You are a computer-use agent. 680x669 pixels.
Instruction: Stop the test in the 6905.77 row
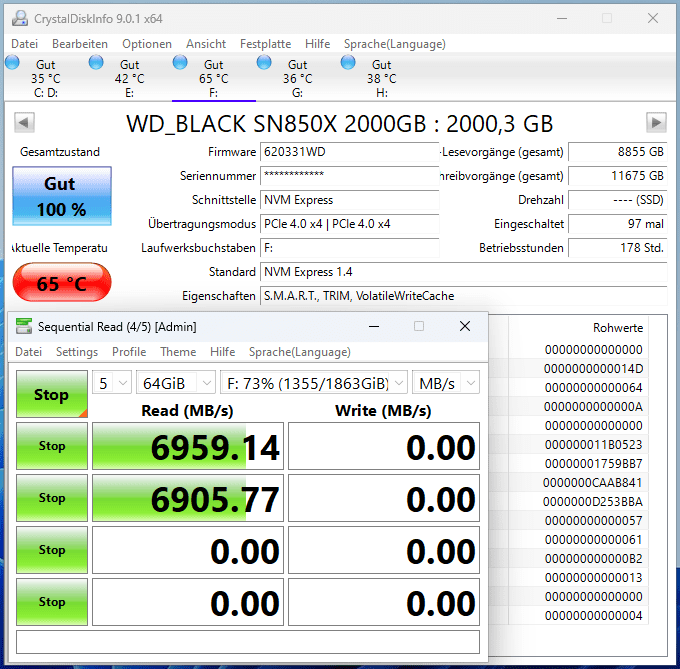pos(52,498)
